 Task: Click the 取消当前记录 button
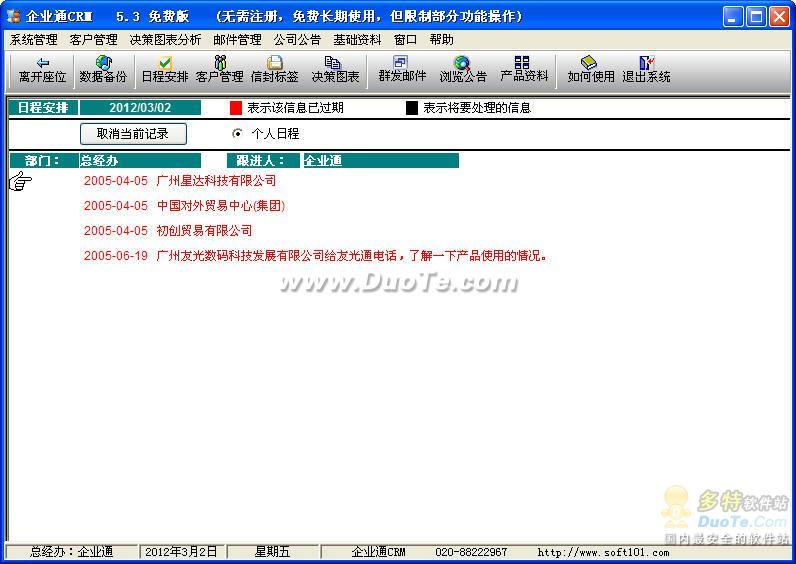(x=133, y=134)
